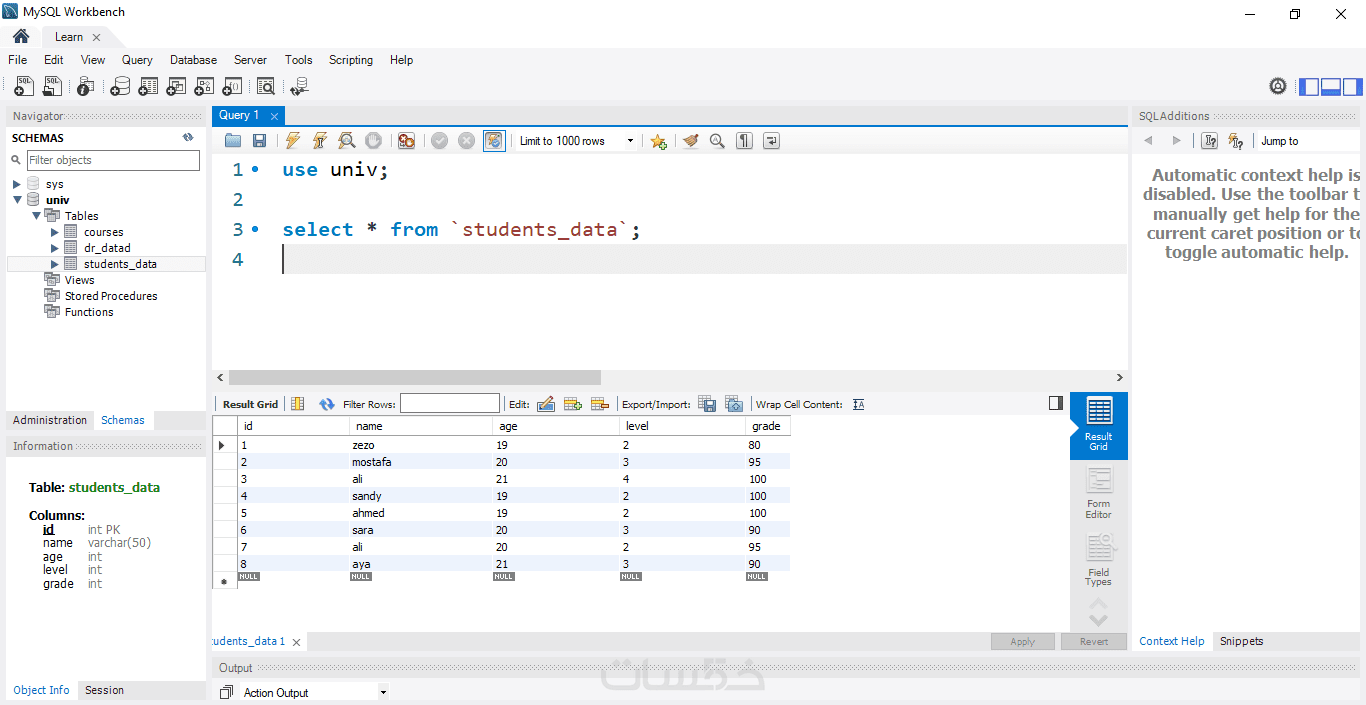Search table data icon in main toolbar

(266, 86)
